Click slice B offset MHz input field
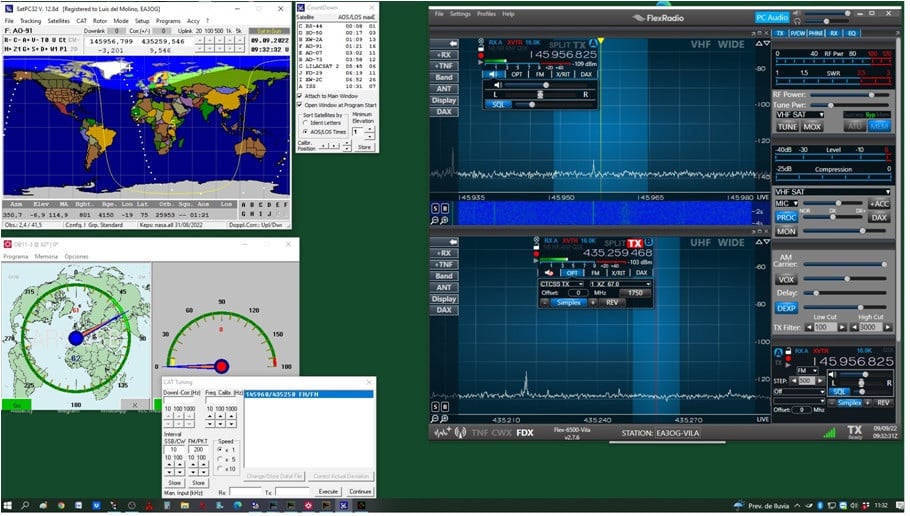Viewport: 910px width, 516px height. coord(577,293)
